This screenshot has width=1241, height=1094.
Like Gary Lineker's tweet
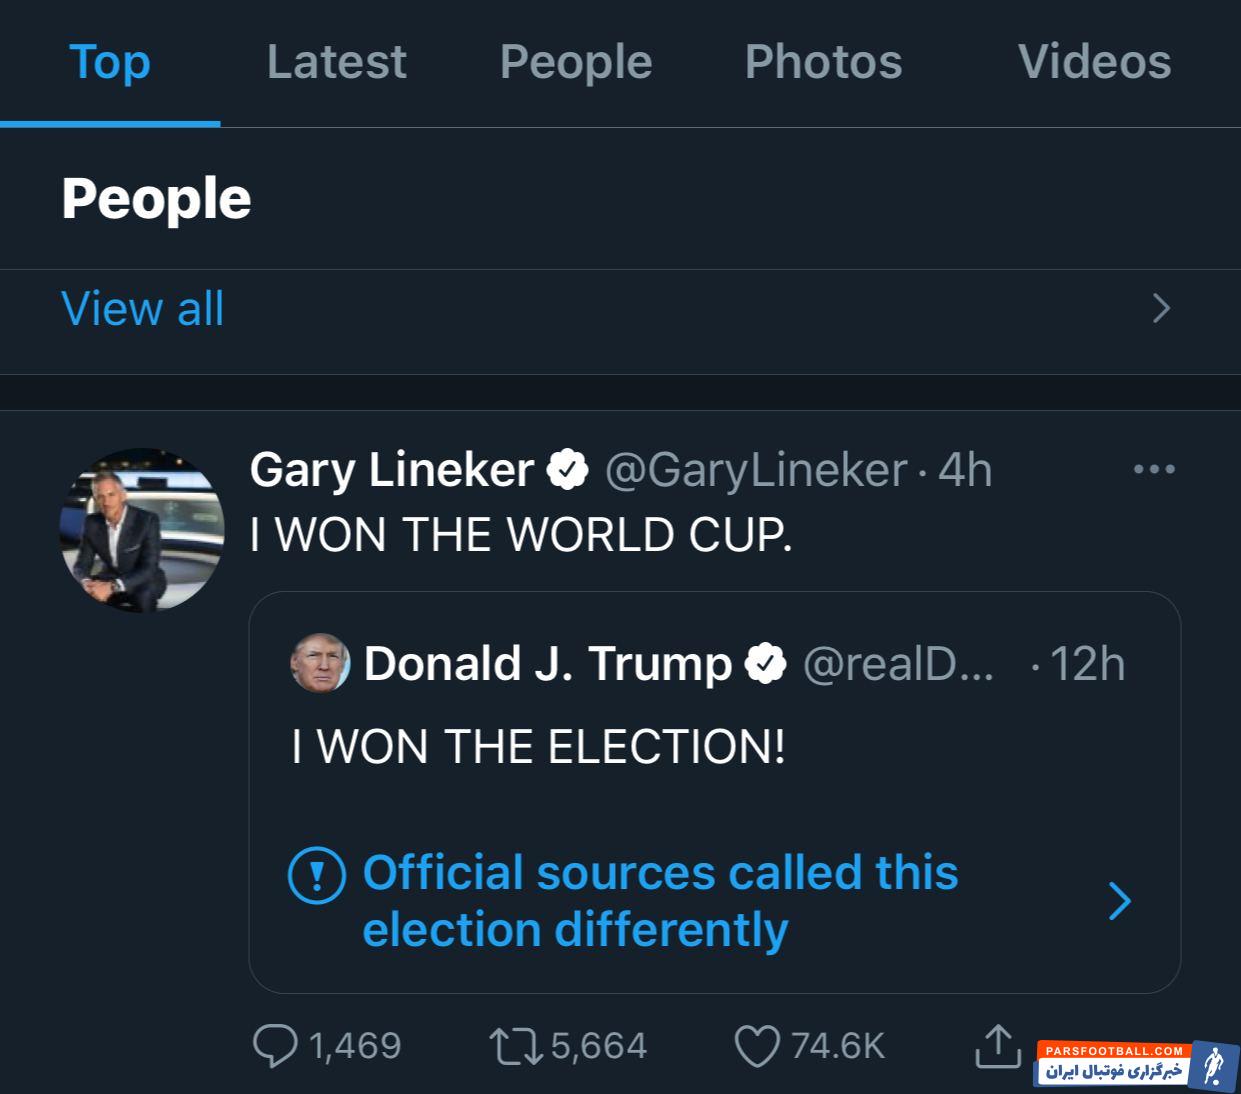click(x=757, y=1046)
